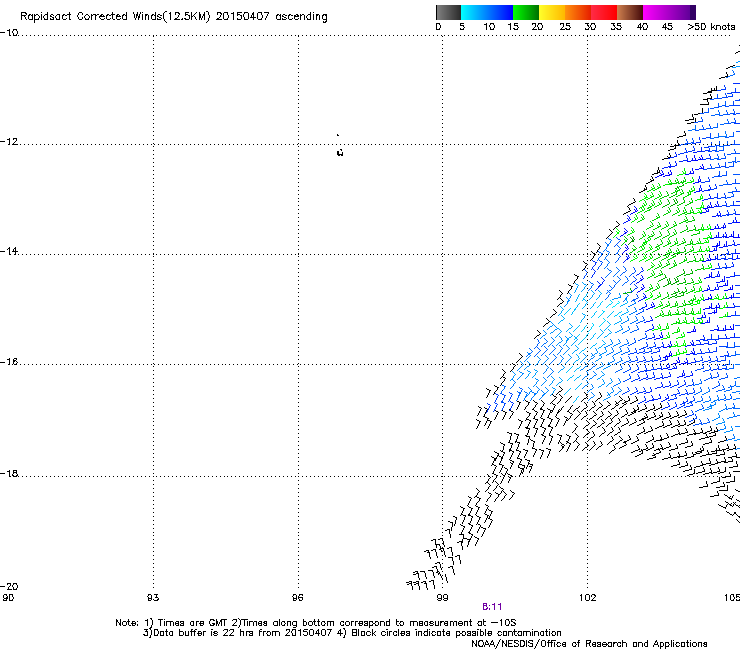This screenshot has height=650, width=740.
Task: Click the longitude label '96'
Action: [297, 598]
